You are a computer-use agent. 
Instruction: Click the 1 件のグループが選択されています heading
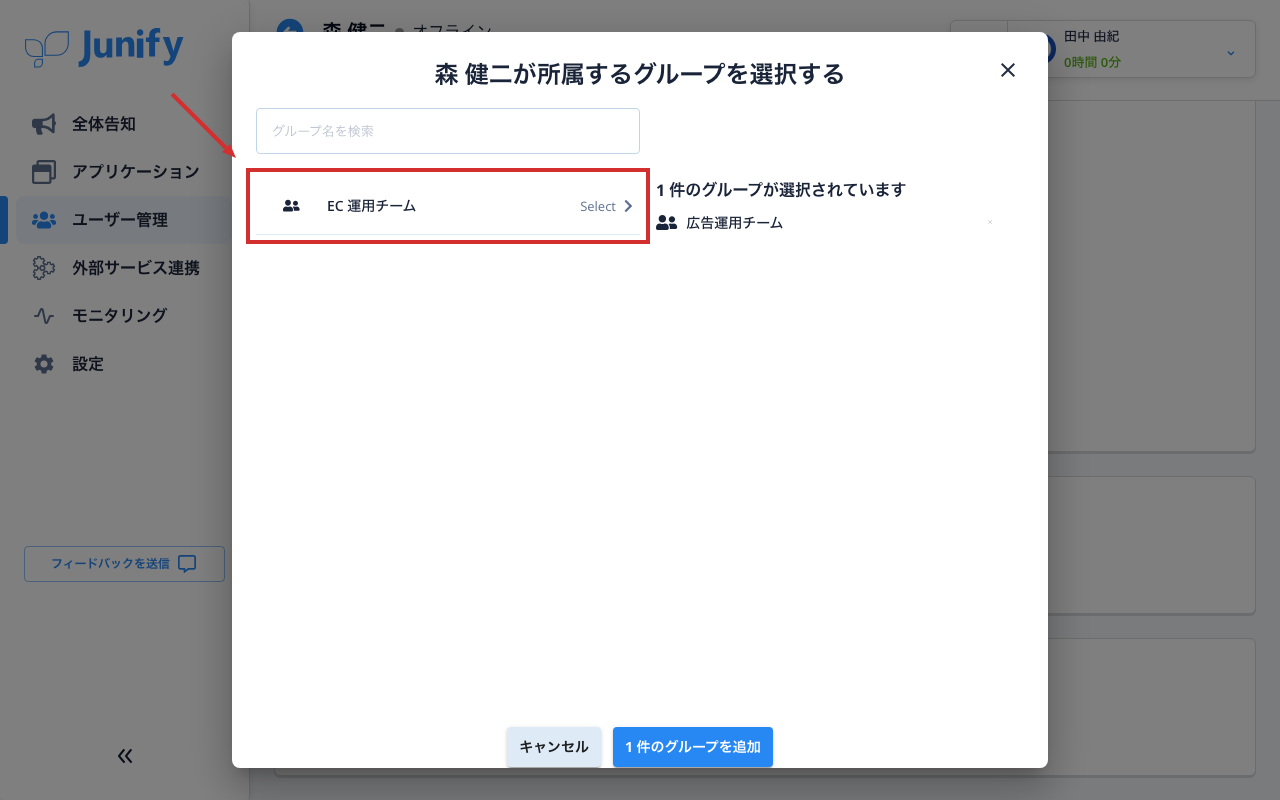(x=781, y=190)
